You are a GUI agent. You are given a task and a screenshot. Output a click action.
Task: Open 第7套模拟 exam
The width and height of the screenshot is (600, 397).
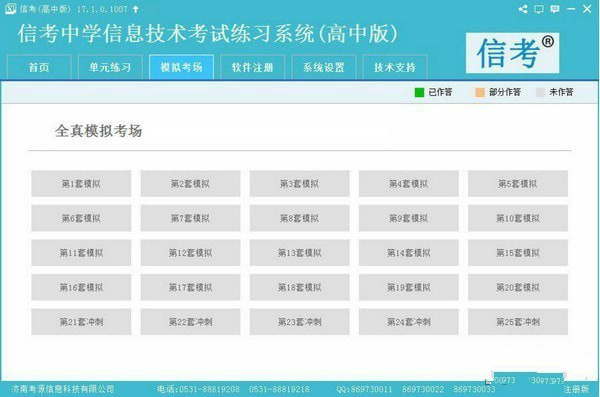point(190,218)
